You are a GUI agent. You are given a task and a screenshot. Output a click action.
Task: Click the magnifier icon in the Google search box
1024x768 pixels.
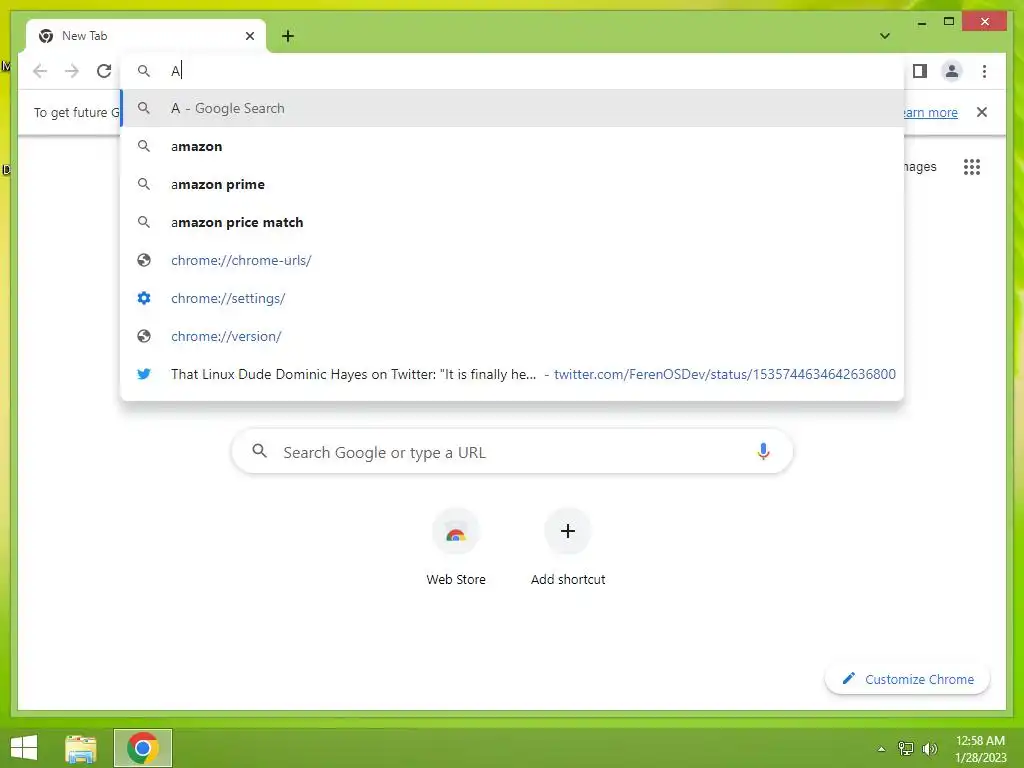point(260,451)
